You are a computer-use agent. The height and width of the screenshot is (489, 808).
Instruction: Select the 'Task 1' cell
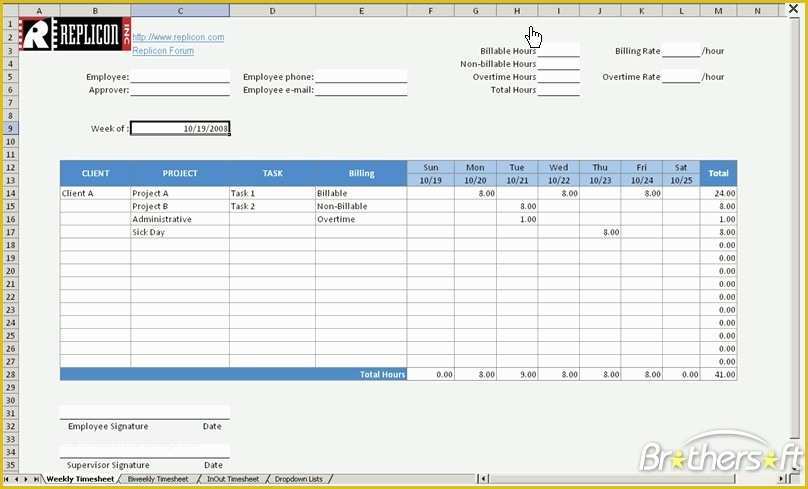click(272, 193)
